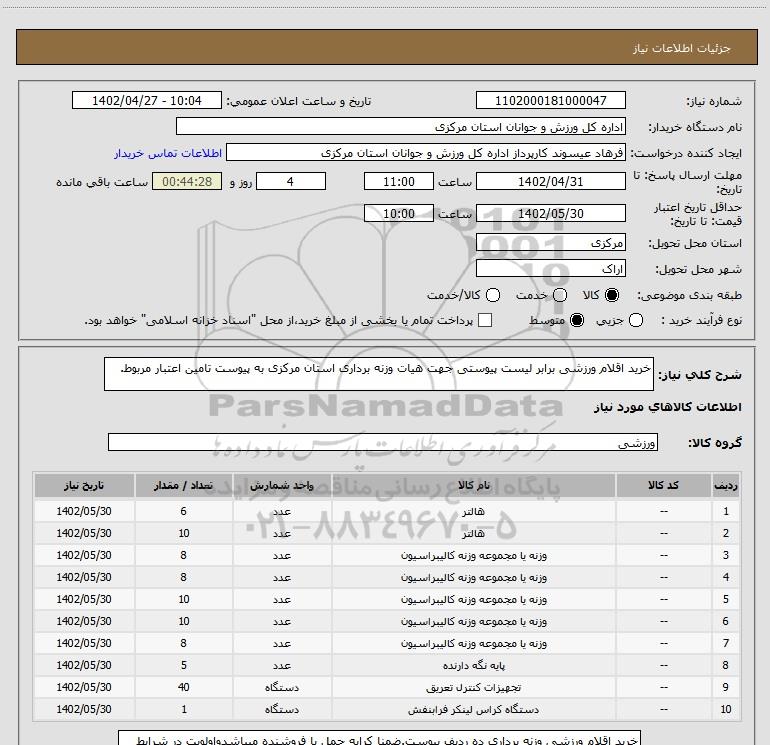The width and height of the screenshot is (770, 745).
Task: Click the ردیف column header
Action: click(726, 485)
